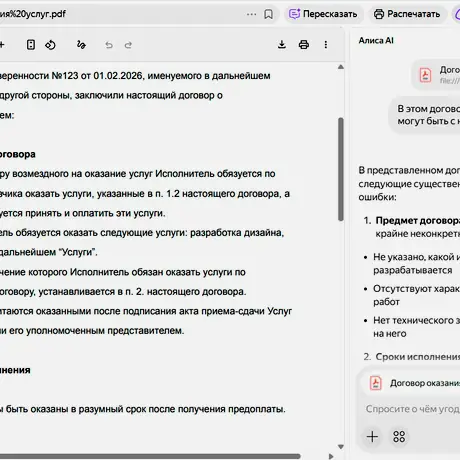Click the horizontal scrollbar at the bottom
The image size is (460, 460).
(x=150, y=456)
